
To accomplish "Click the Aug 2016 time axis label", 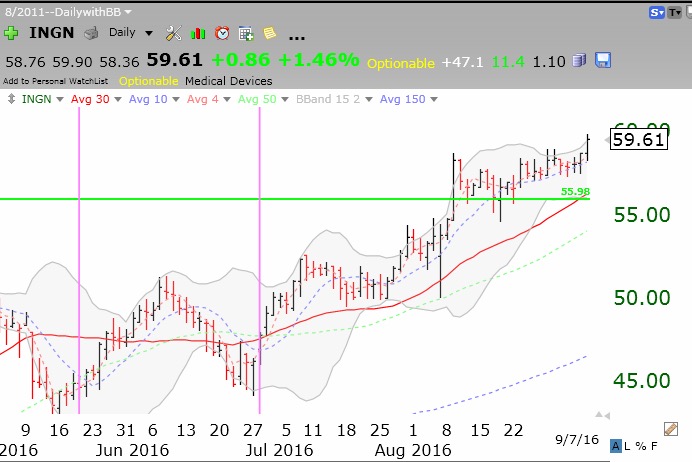I will click(x=413, y=451).
